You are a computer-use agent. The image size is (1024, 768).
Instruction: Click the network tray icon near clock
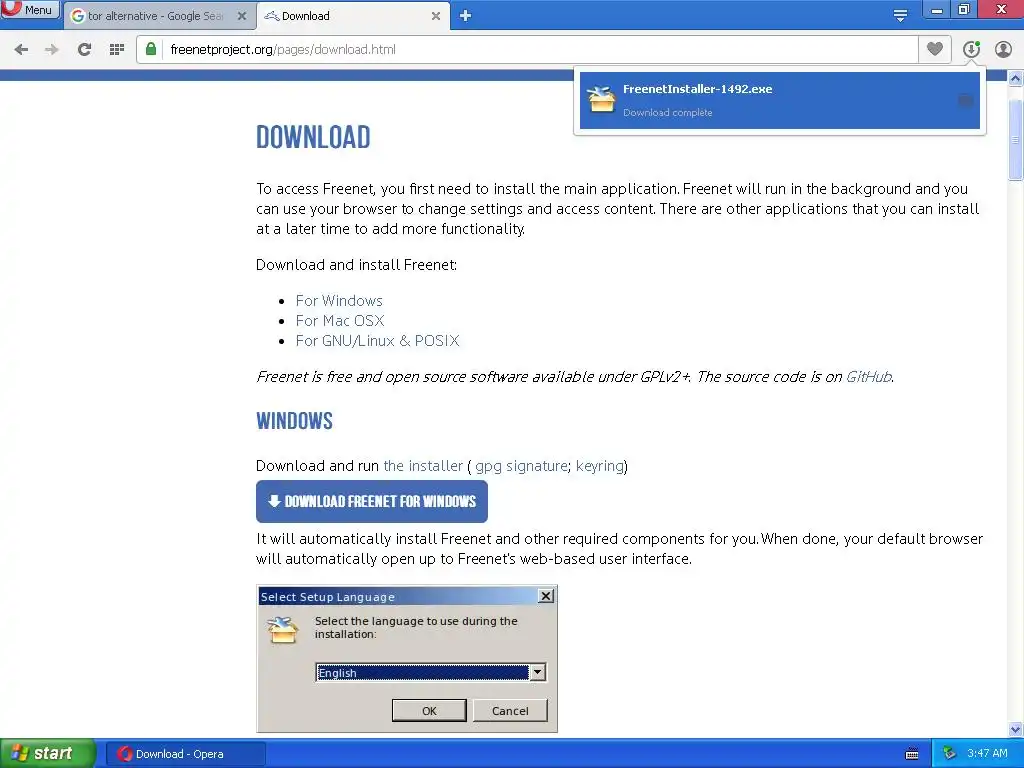(x=949, y=754)
